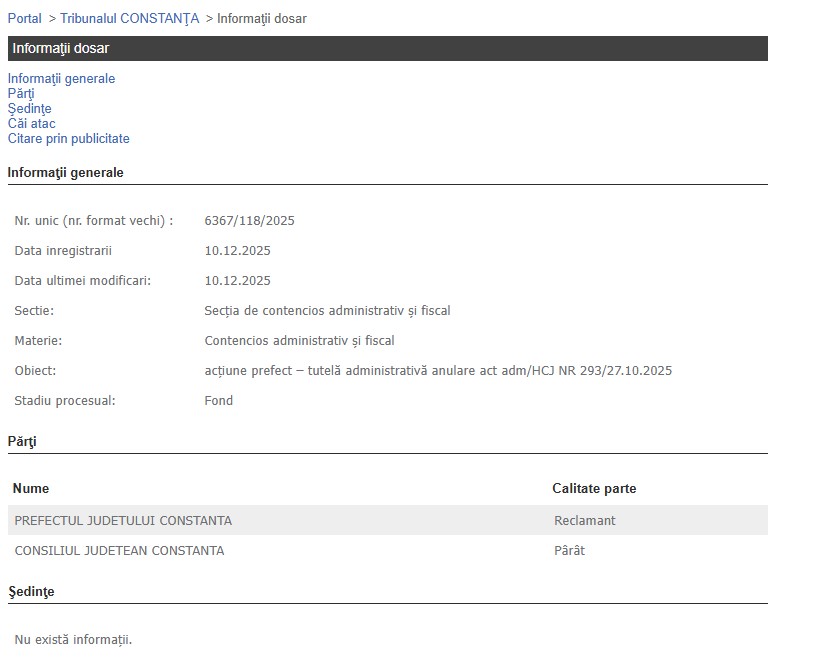828x658 pixels.
Task: Go to the Părți section link
Action: click(x=21, y=93)
